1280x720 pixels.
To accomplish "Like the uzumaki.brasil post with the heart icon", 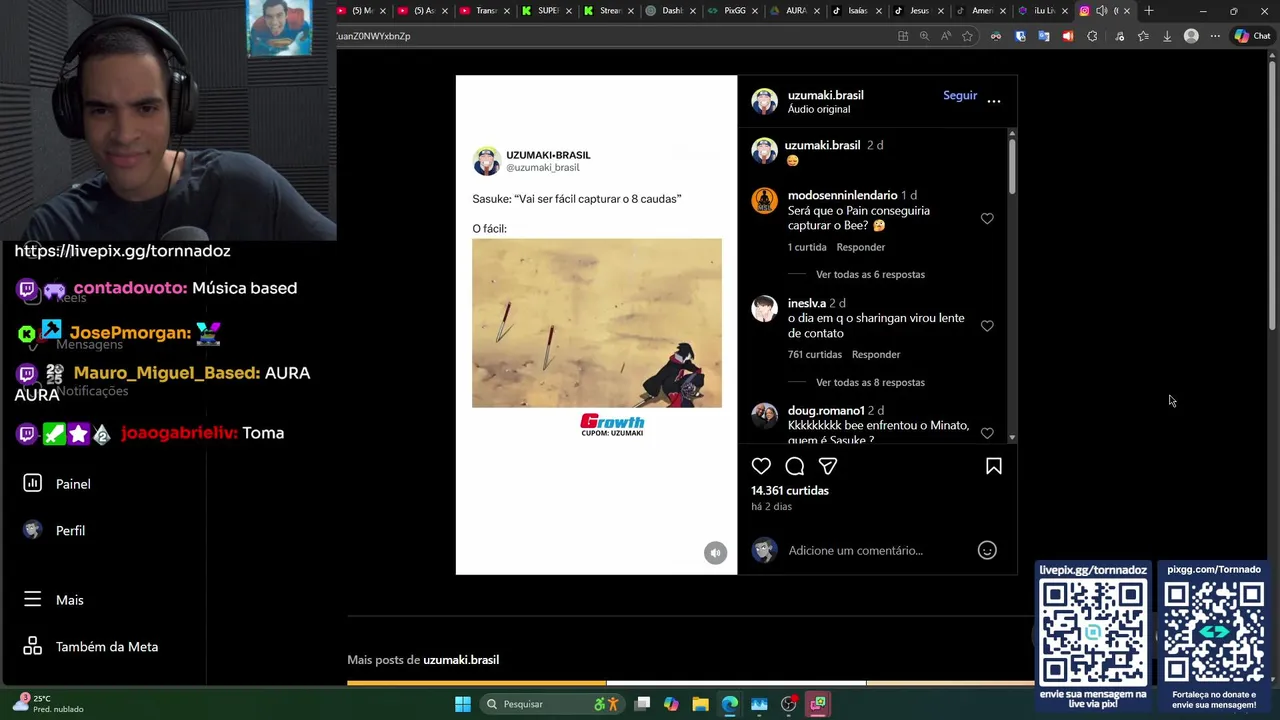I will pyautogui.click(x=761, y=466).
